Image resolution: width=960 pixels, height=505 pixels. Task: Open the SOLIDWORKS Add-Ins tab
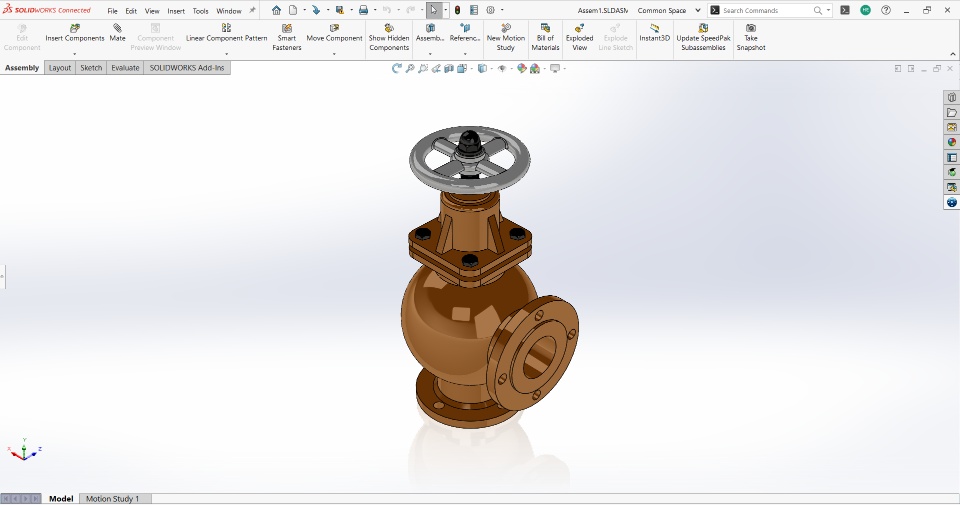[187, 68]
